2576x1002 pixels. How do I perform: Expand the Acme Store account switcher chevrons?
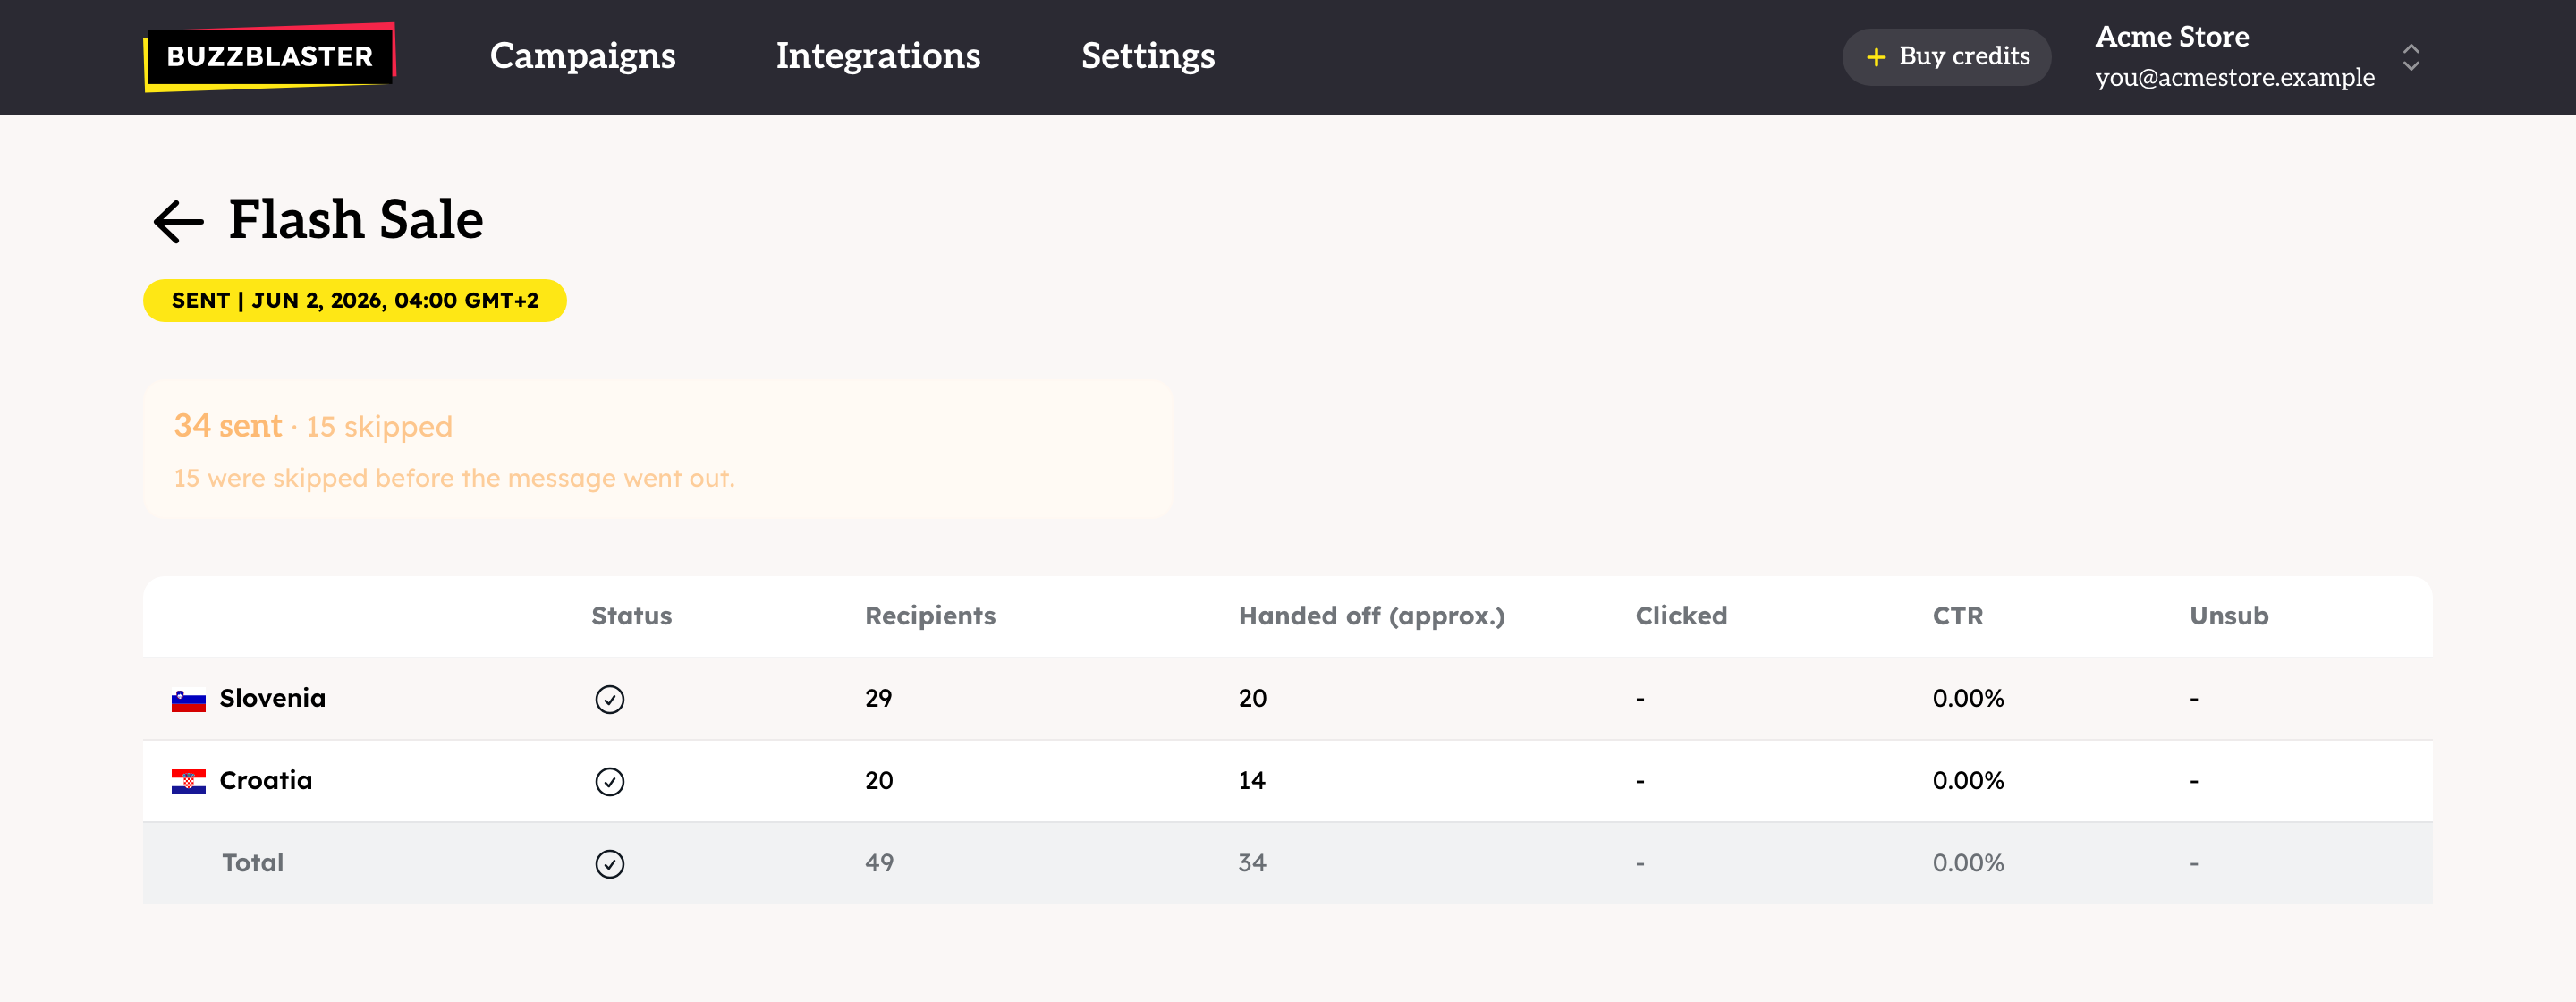2411,57
